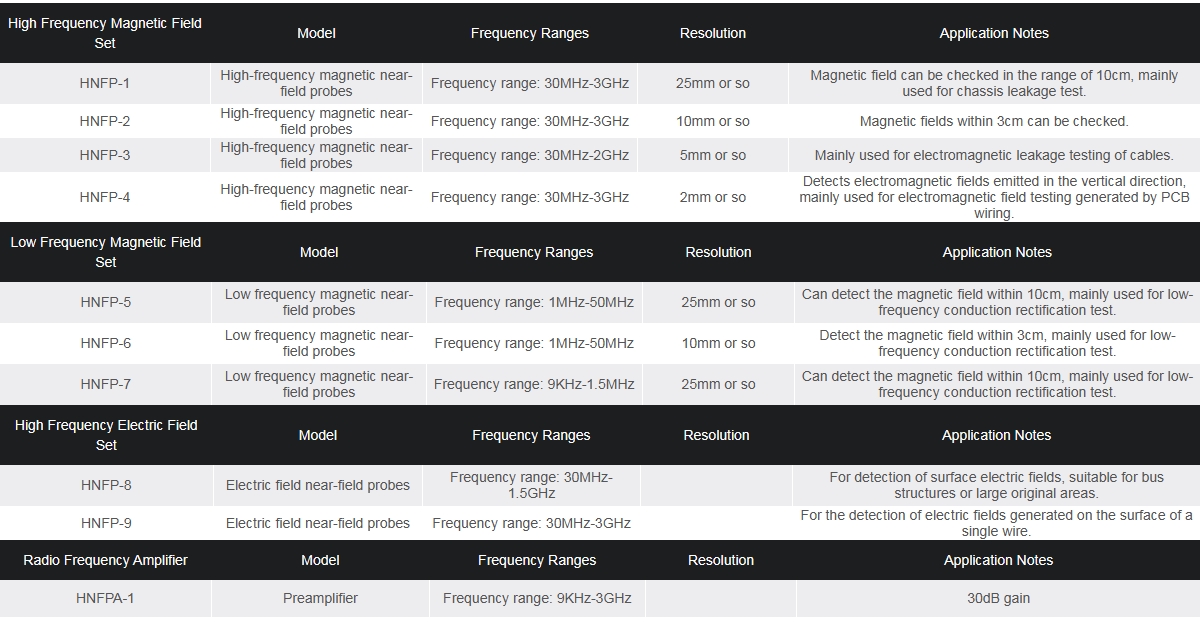Click the HNFP-1 model cell
The height and width of the screenshot is (628, 1200).
(x=105, y=83)
